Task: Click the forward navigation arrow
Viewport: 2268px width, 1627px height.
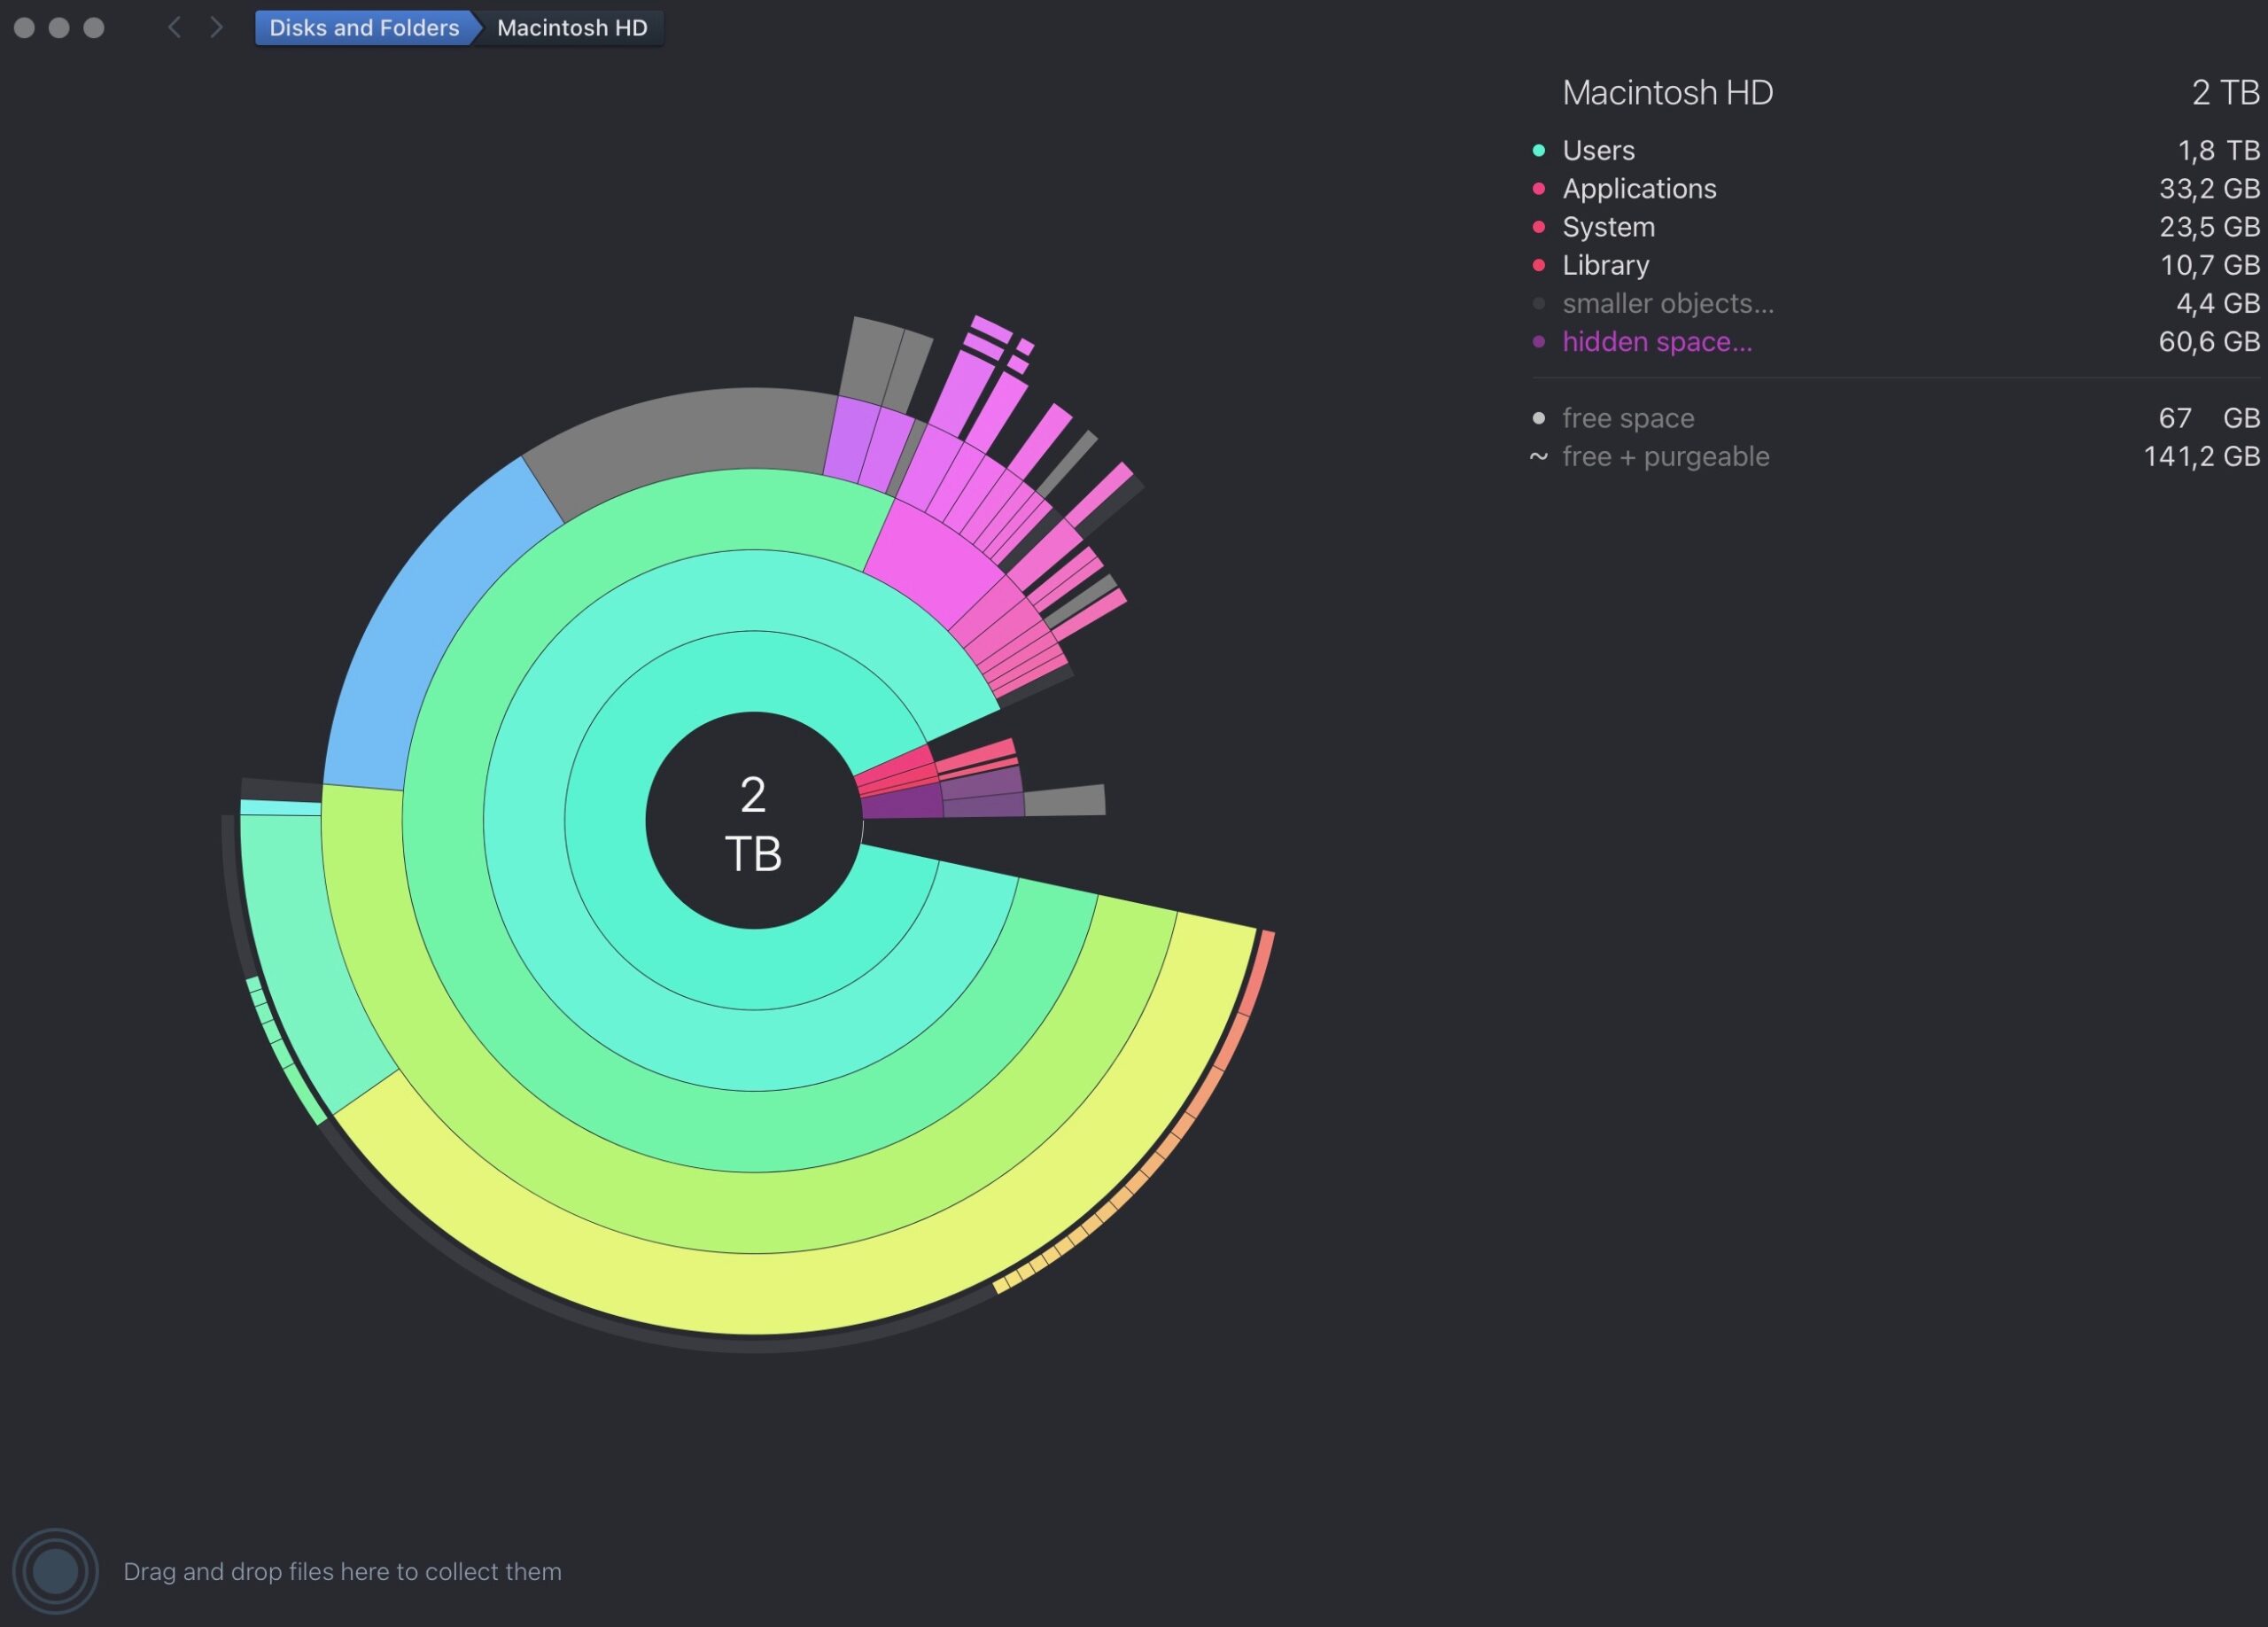Action: coord(217,27)
